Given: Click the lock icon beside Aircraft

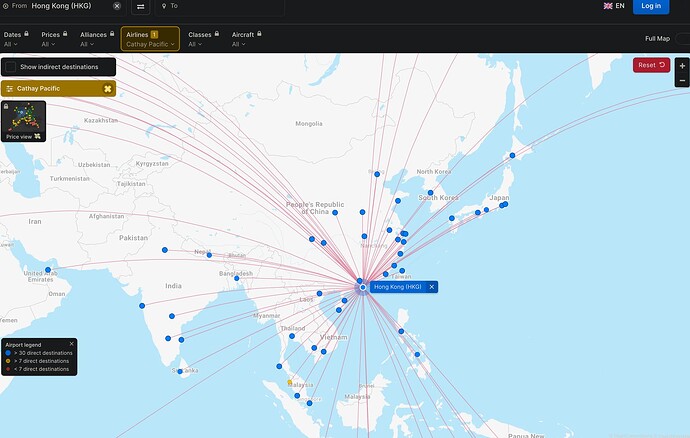Looking at the screenshot, I should (x=259, y=33).
